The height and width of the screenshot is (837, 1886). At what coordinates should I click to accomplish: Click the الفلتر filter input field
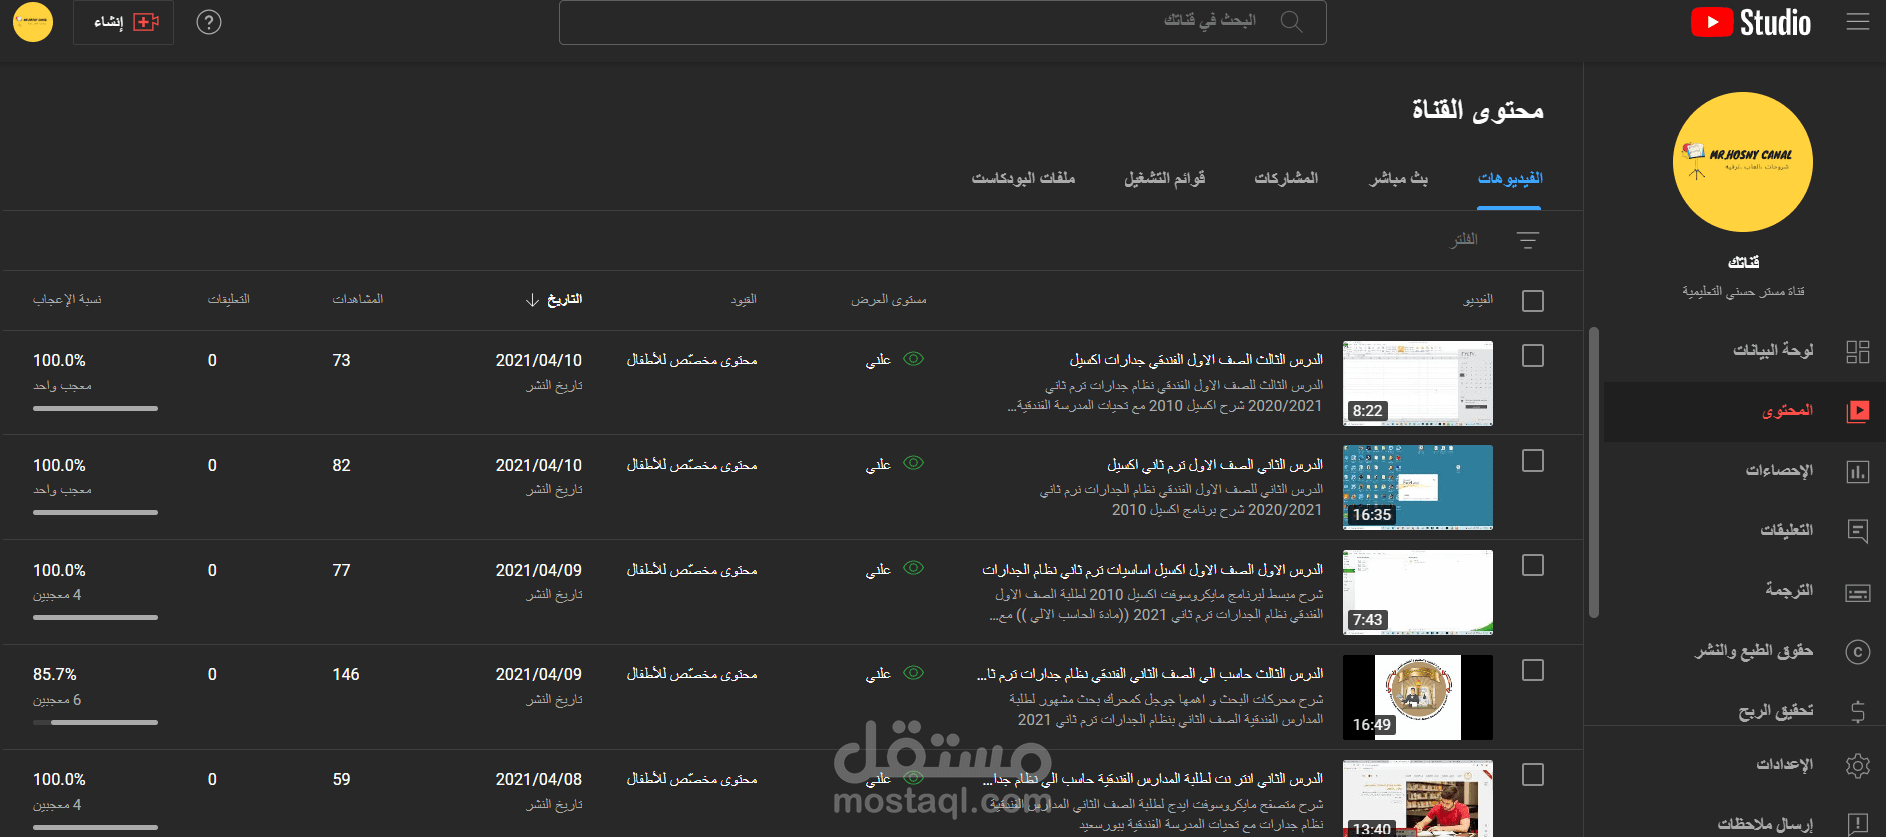pos(1464,240)
